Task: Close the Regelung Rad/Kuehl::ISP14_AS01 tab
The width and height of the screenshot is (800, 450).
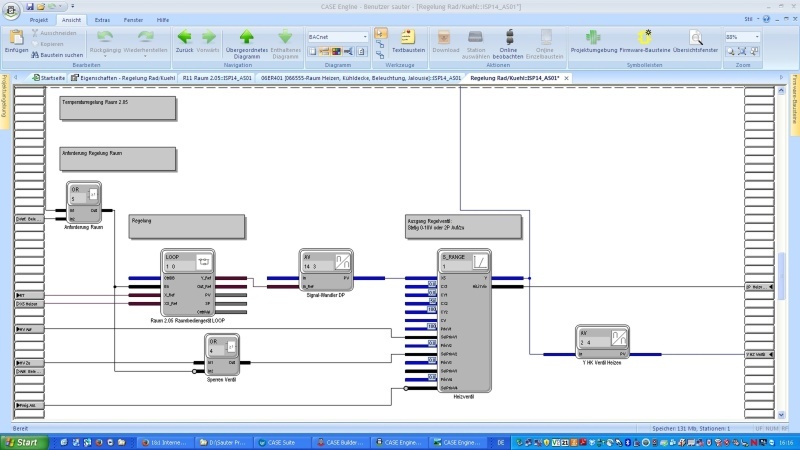Action: tap(566, 78)
